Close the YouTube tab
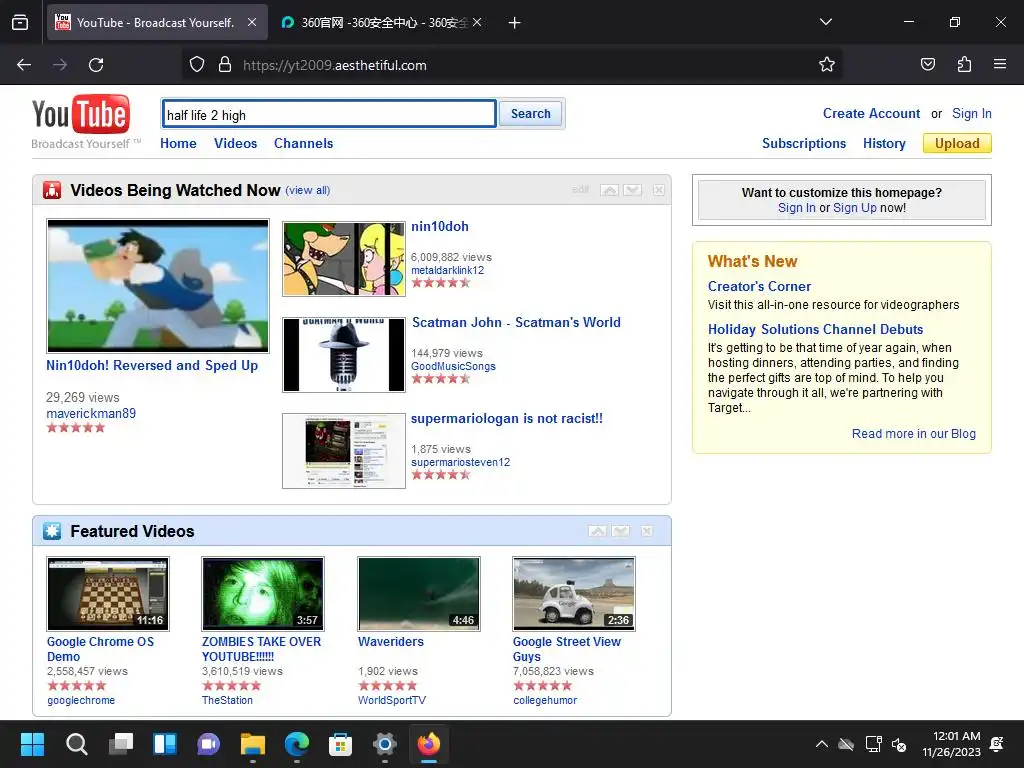Viewport: 1024px width, 768px height. [252, 22]
